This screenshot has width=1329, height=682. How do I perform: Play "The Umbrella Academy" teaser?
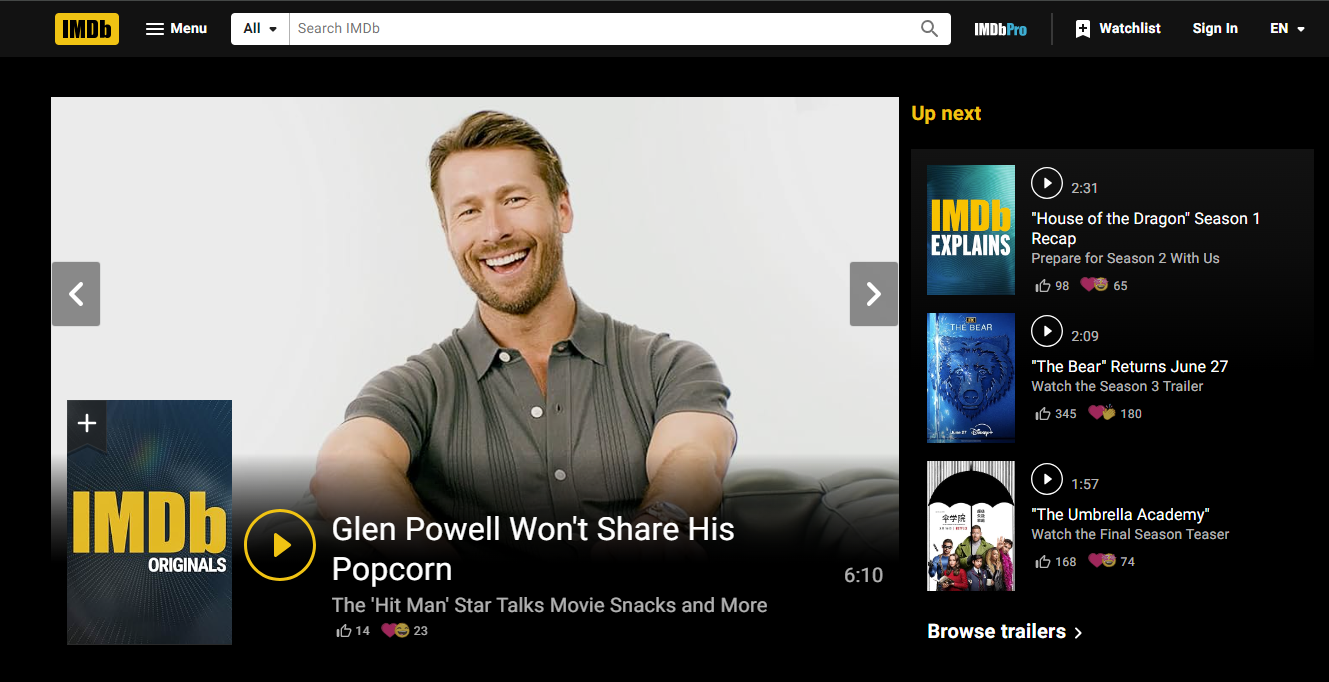(x=1047, y=479)
